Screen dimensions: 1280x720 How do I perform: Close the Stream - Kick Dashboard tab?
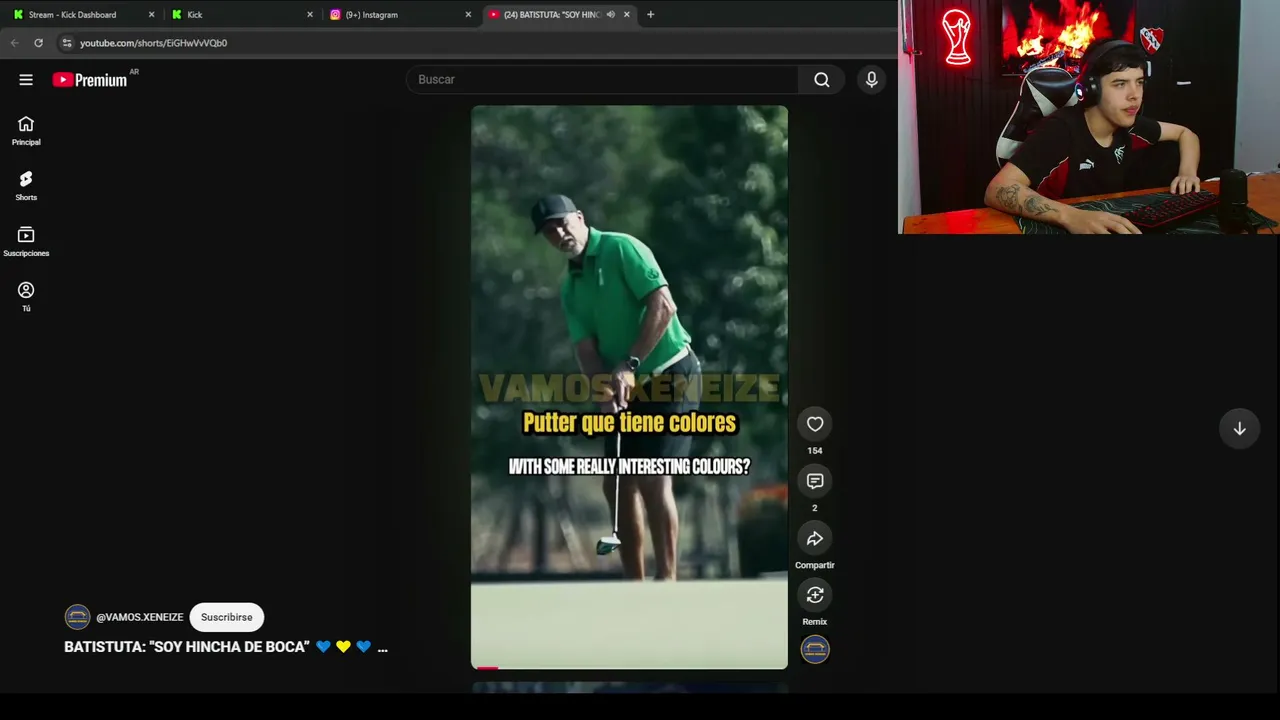pos(152,14)
